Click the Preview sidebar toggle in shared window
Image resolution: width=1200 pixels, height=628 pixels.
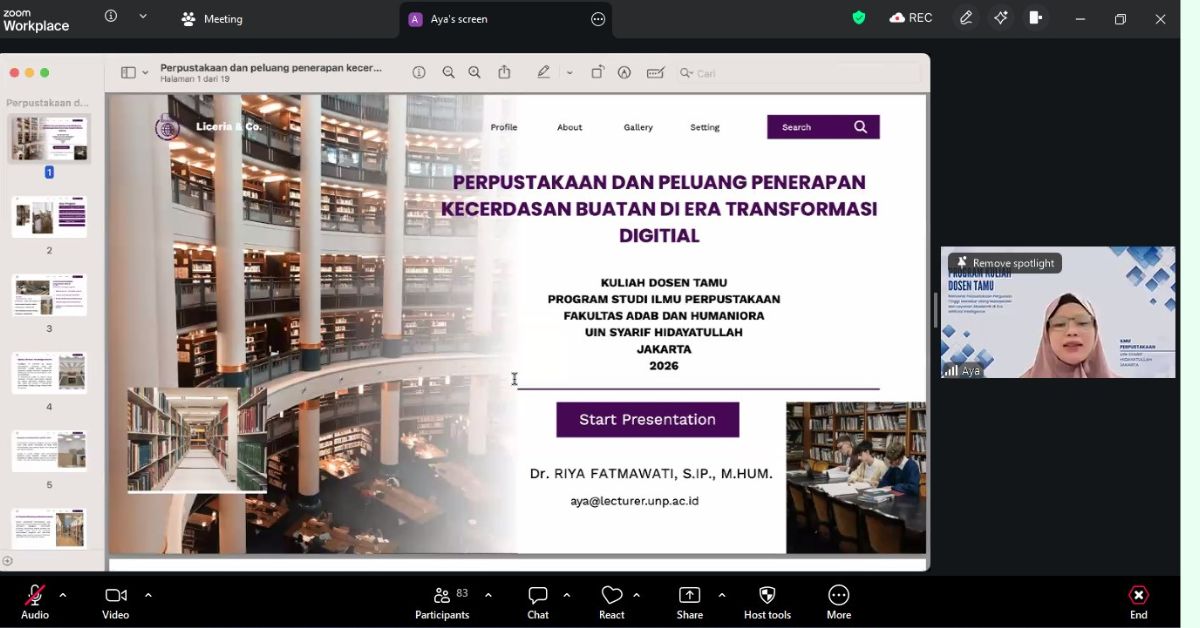(x=128, y=73)
